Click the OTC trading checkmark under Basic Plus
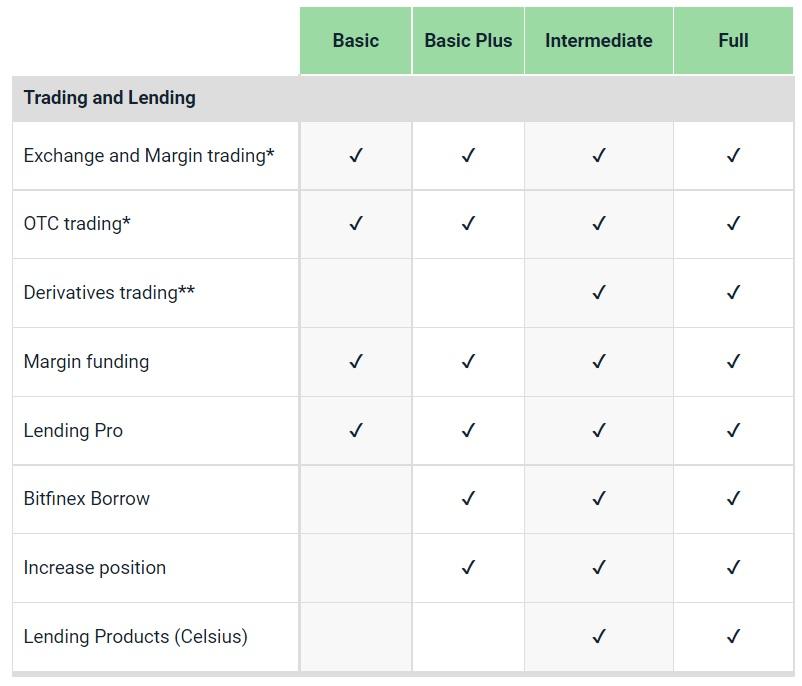802x686 pixels. click(x=468, y=224)
